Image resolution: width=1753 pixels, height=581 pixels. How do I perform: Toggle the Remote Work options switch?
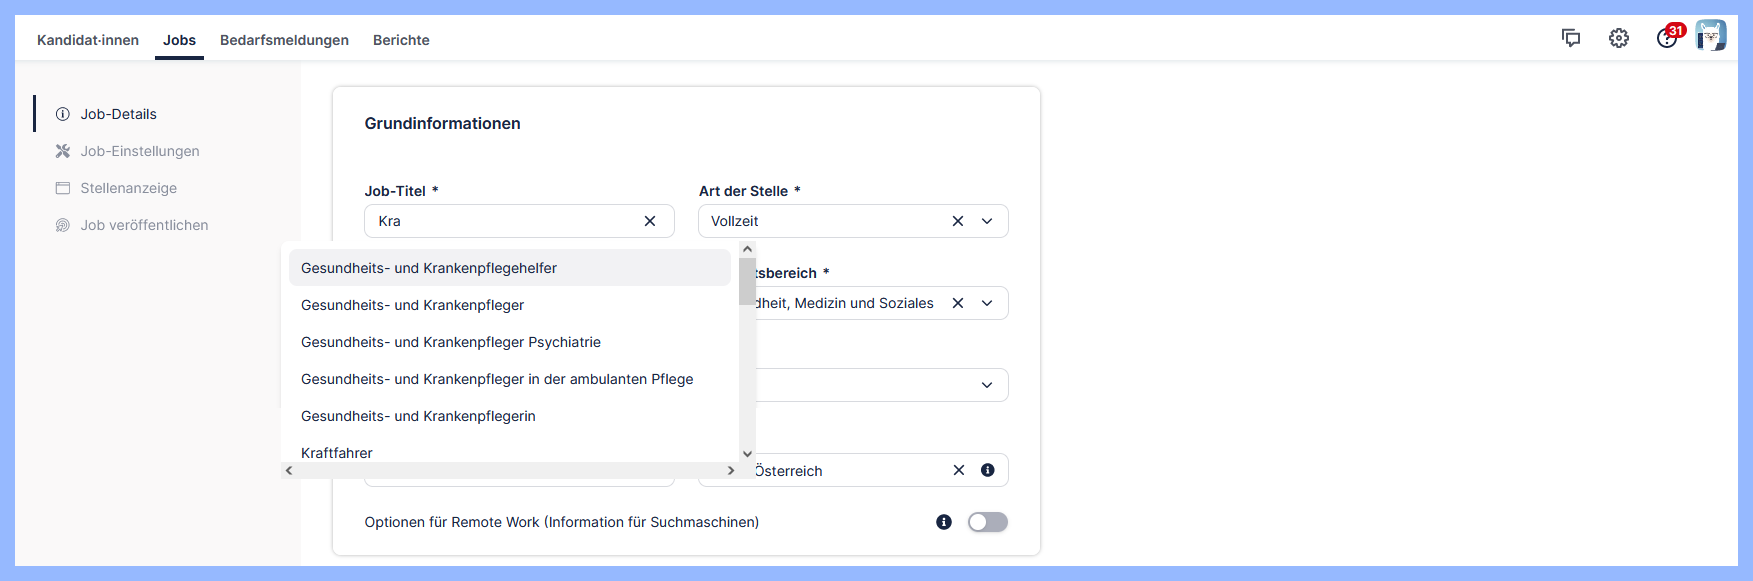987,522
